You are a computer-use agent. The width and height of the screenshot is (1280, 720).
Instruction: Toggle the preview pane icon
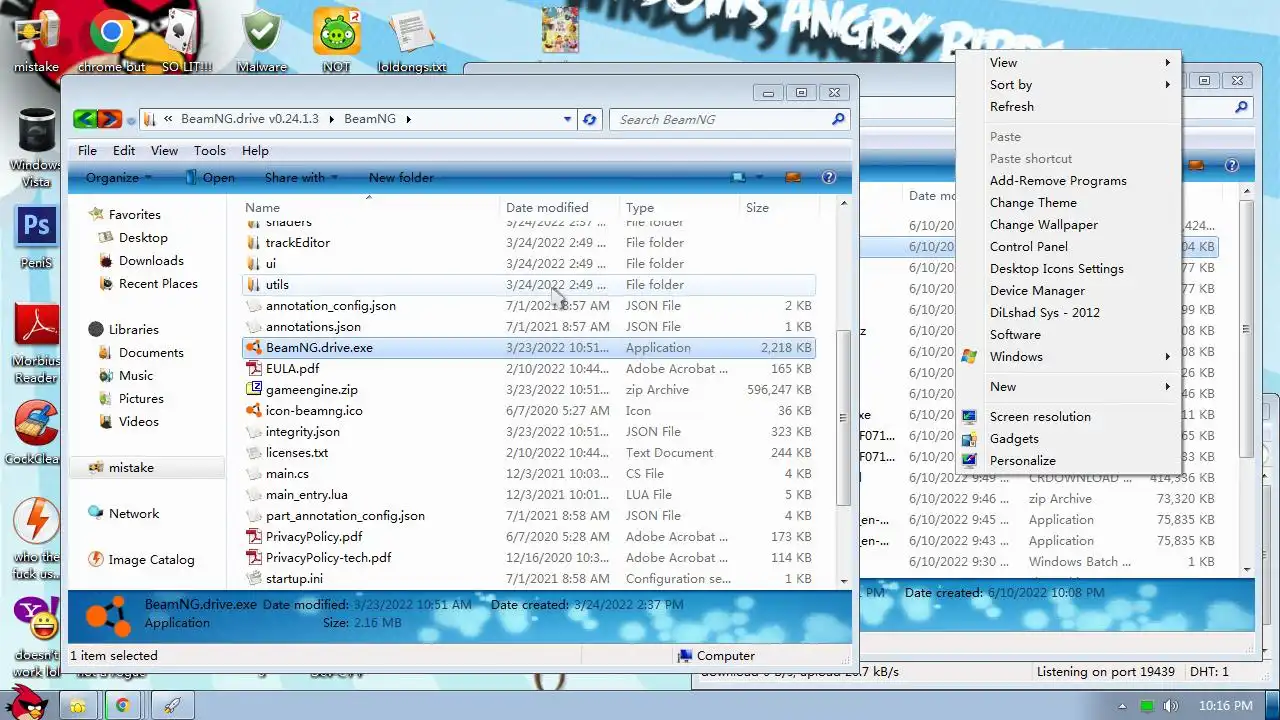coord(793,177)
